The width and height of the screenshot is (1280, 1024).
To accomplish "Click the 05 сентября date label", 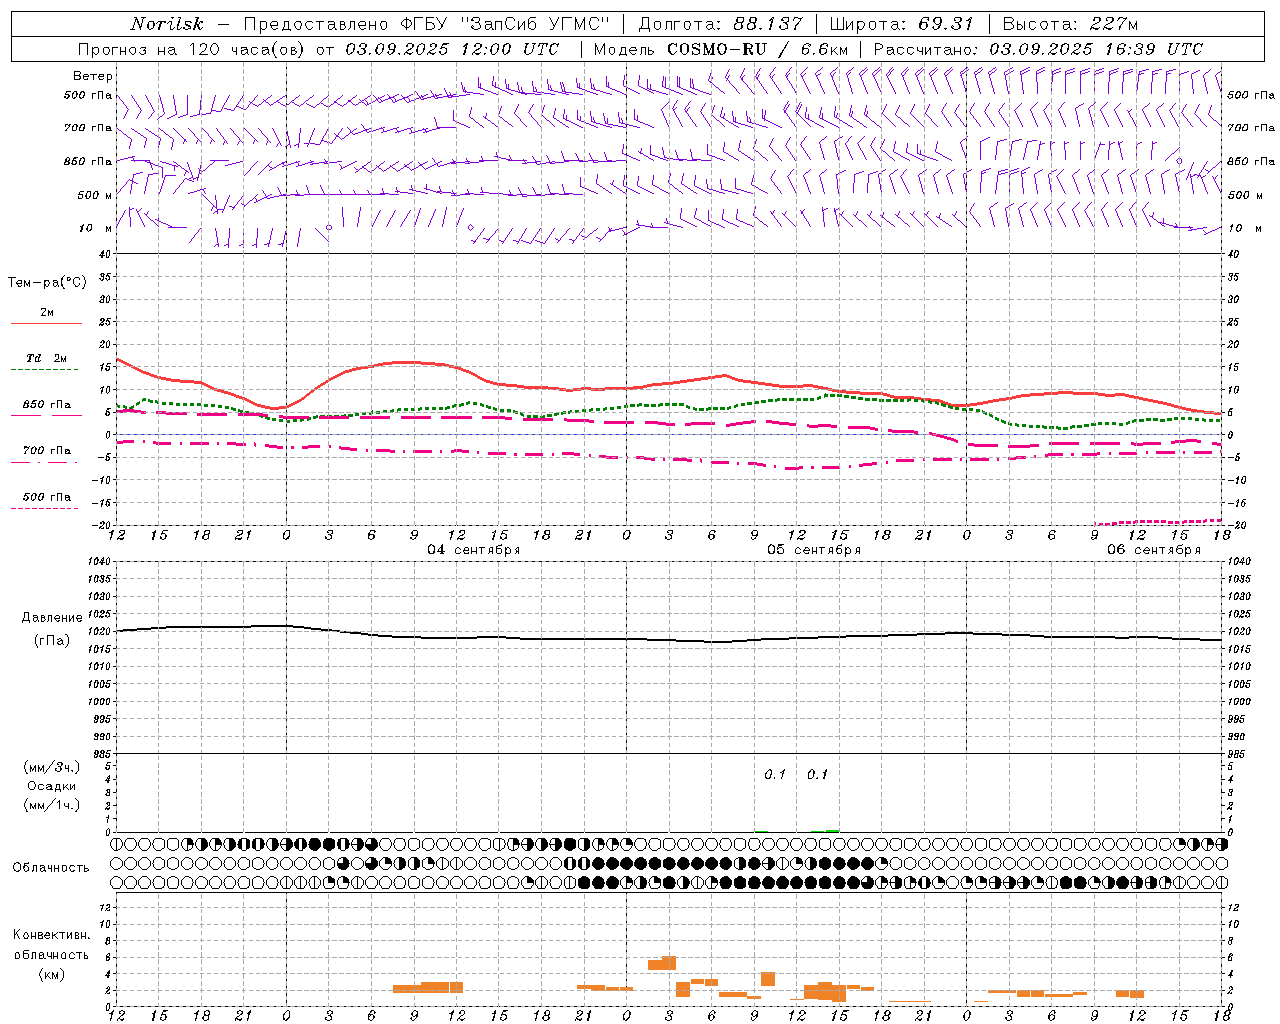I will click(x=814, y=550).
